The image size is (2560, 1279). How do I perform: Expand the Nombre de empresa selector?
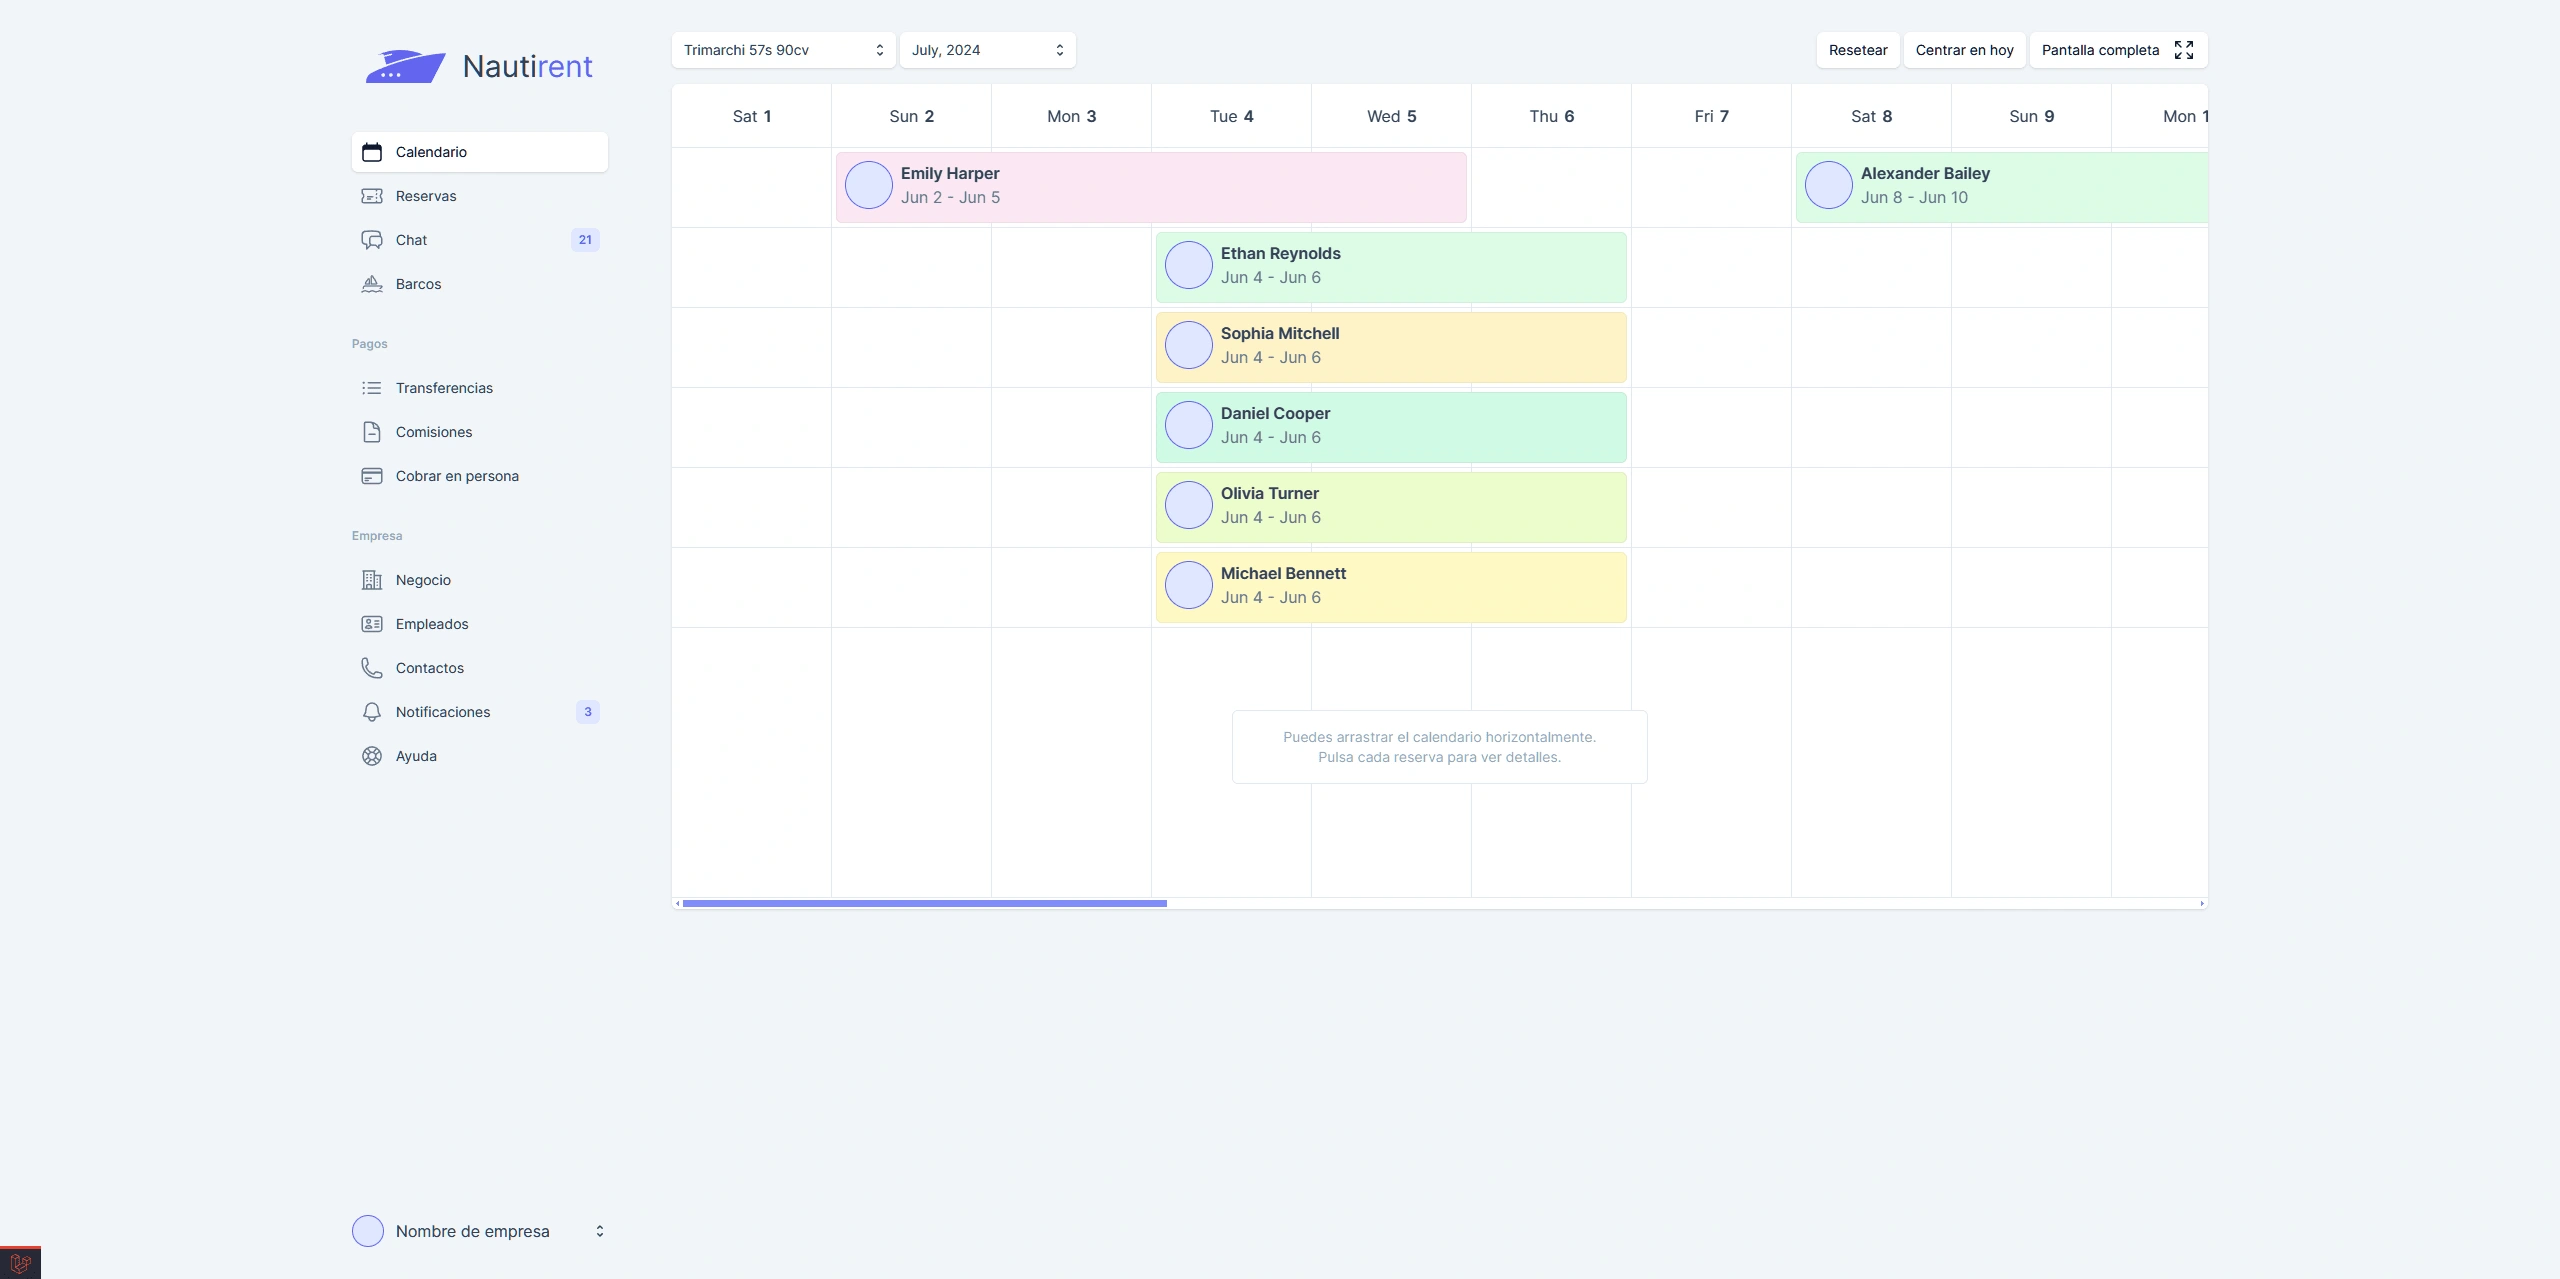[x=480, y=1231]
